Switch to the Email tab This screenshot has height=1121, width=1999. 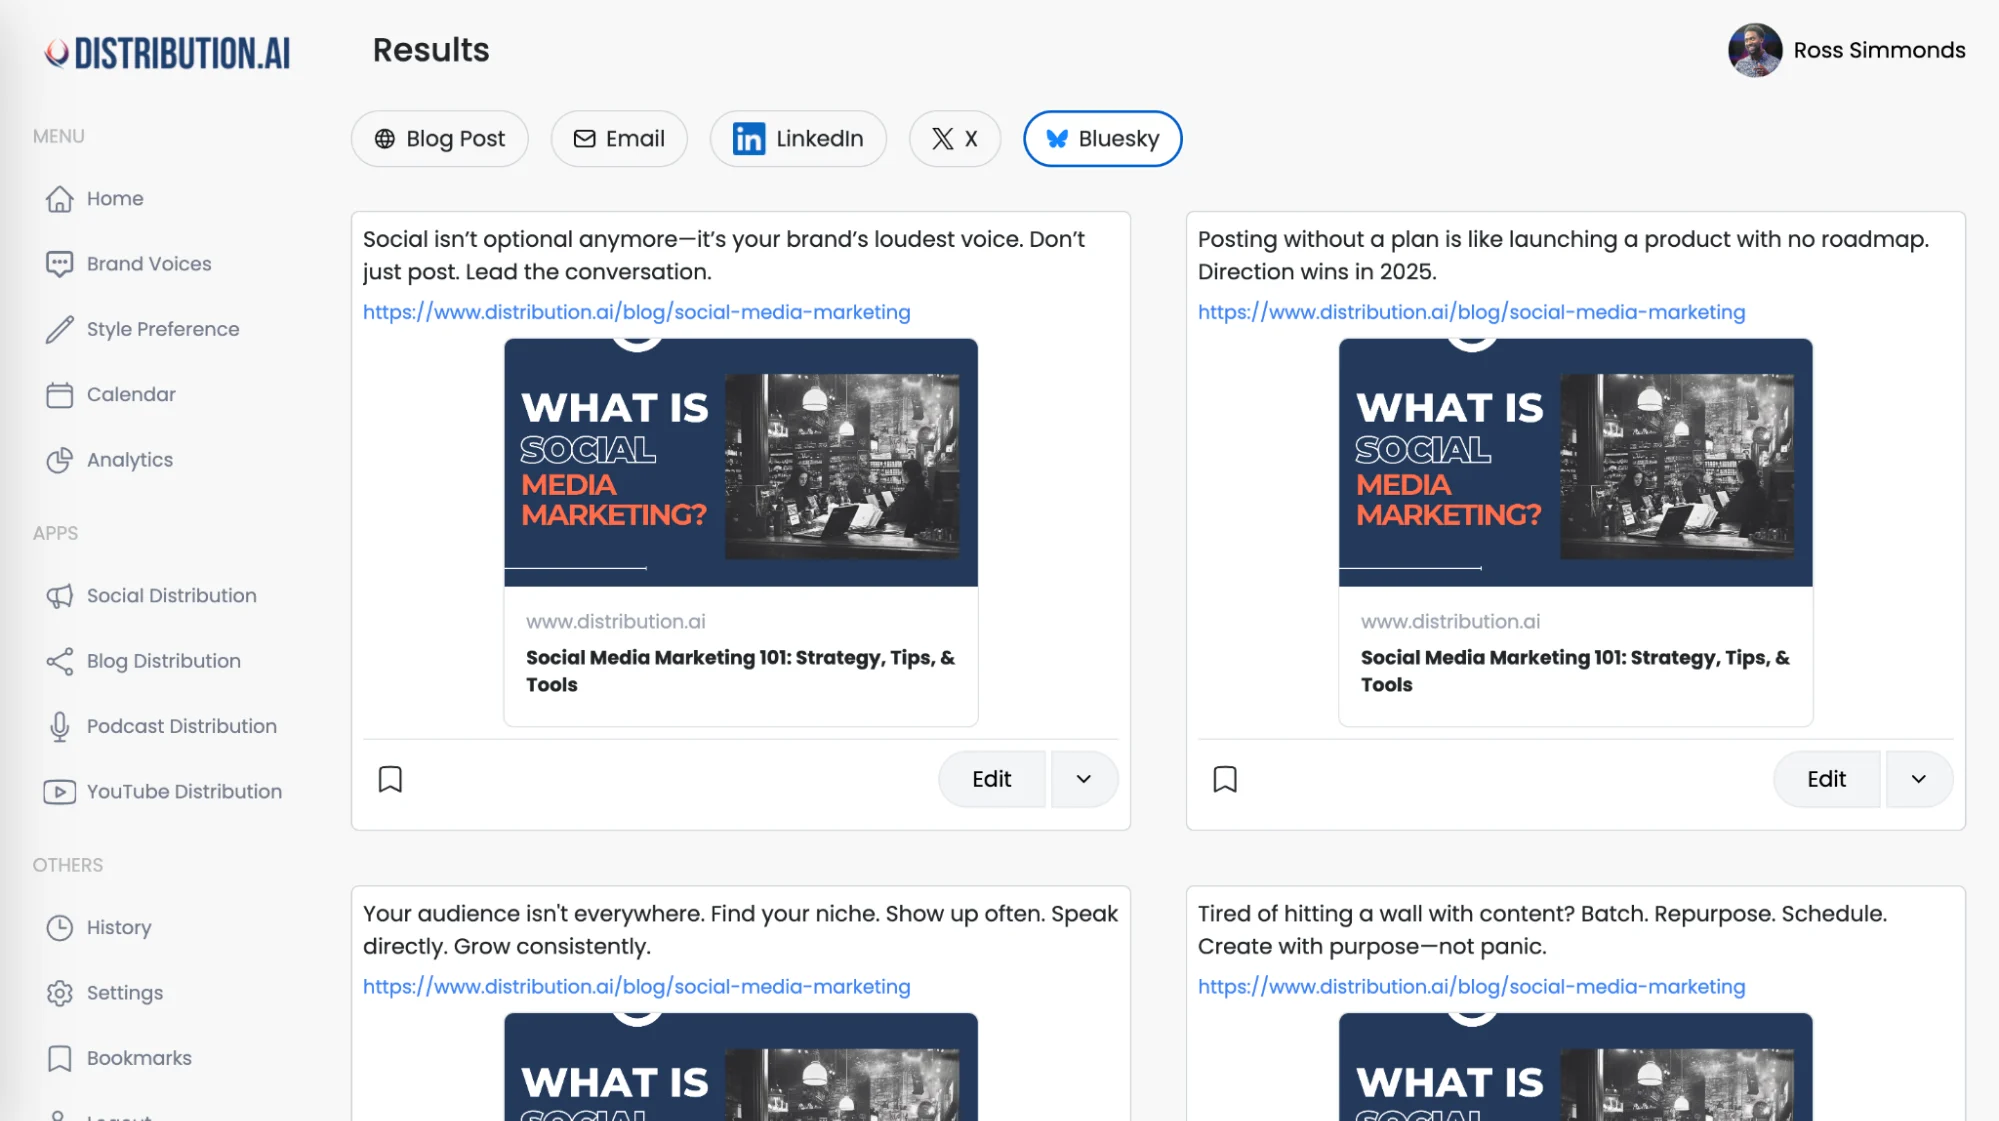click(619, 139)
